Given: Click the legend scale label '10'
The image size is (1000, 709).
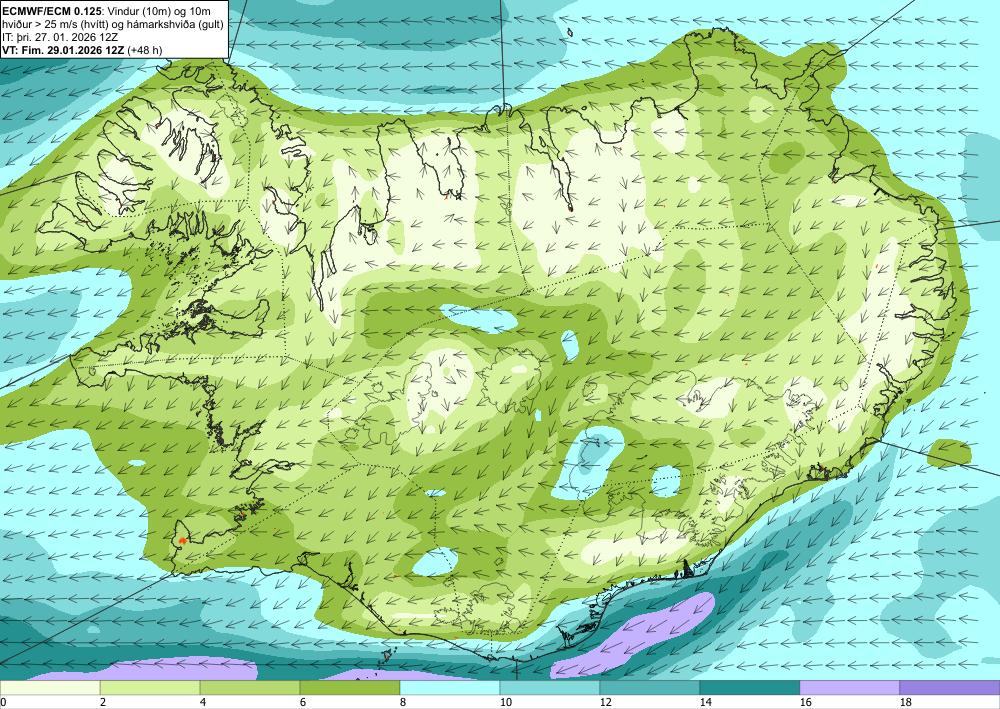Looking at the screenshot, I should [506, 703].
